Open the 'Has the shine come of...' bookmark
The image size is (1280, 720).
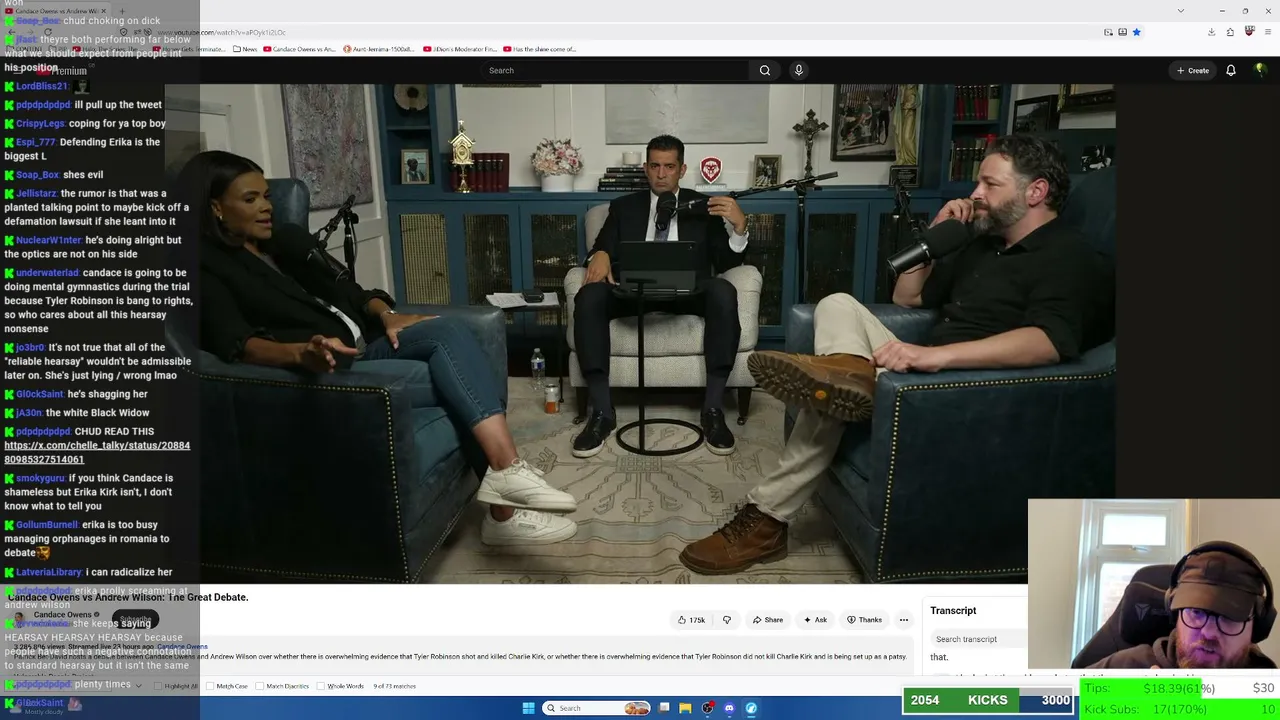(x=540, y=49)
